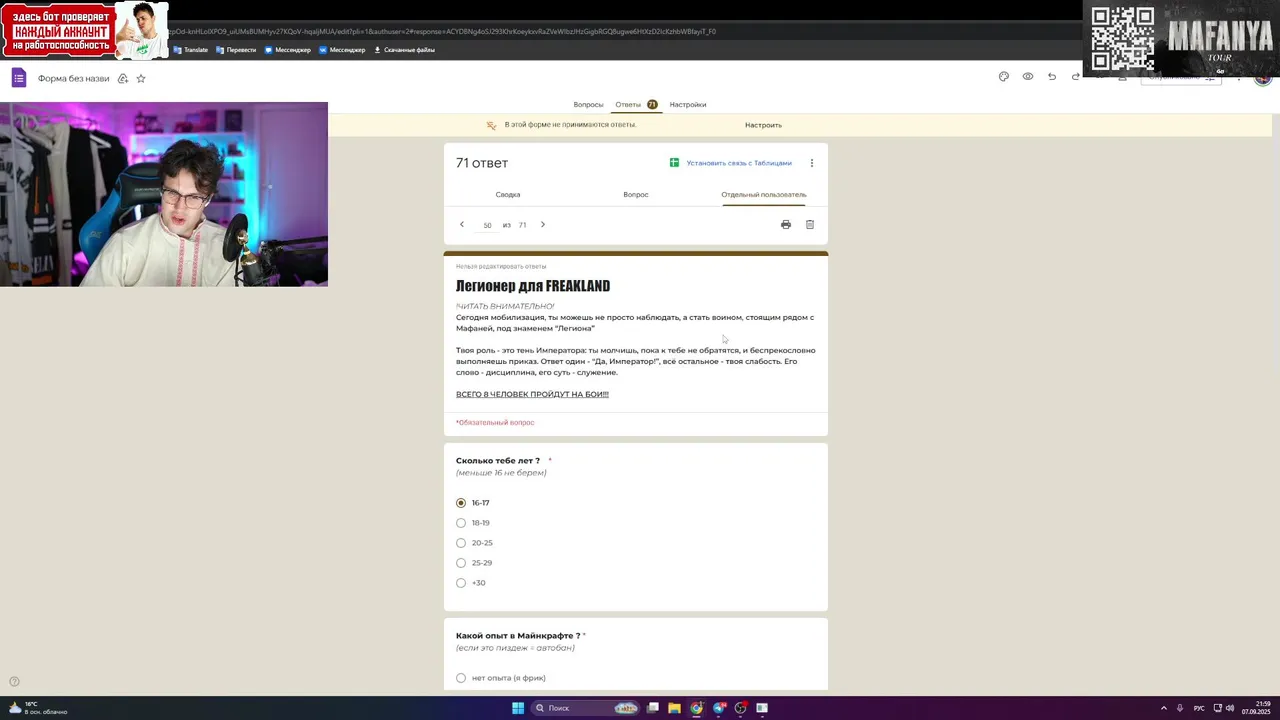Click the 'Сколько тебе лет ?' question title
Image resolution: width=1280 pixels, height=720 pixels.
[498, 461]
